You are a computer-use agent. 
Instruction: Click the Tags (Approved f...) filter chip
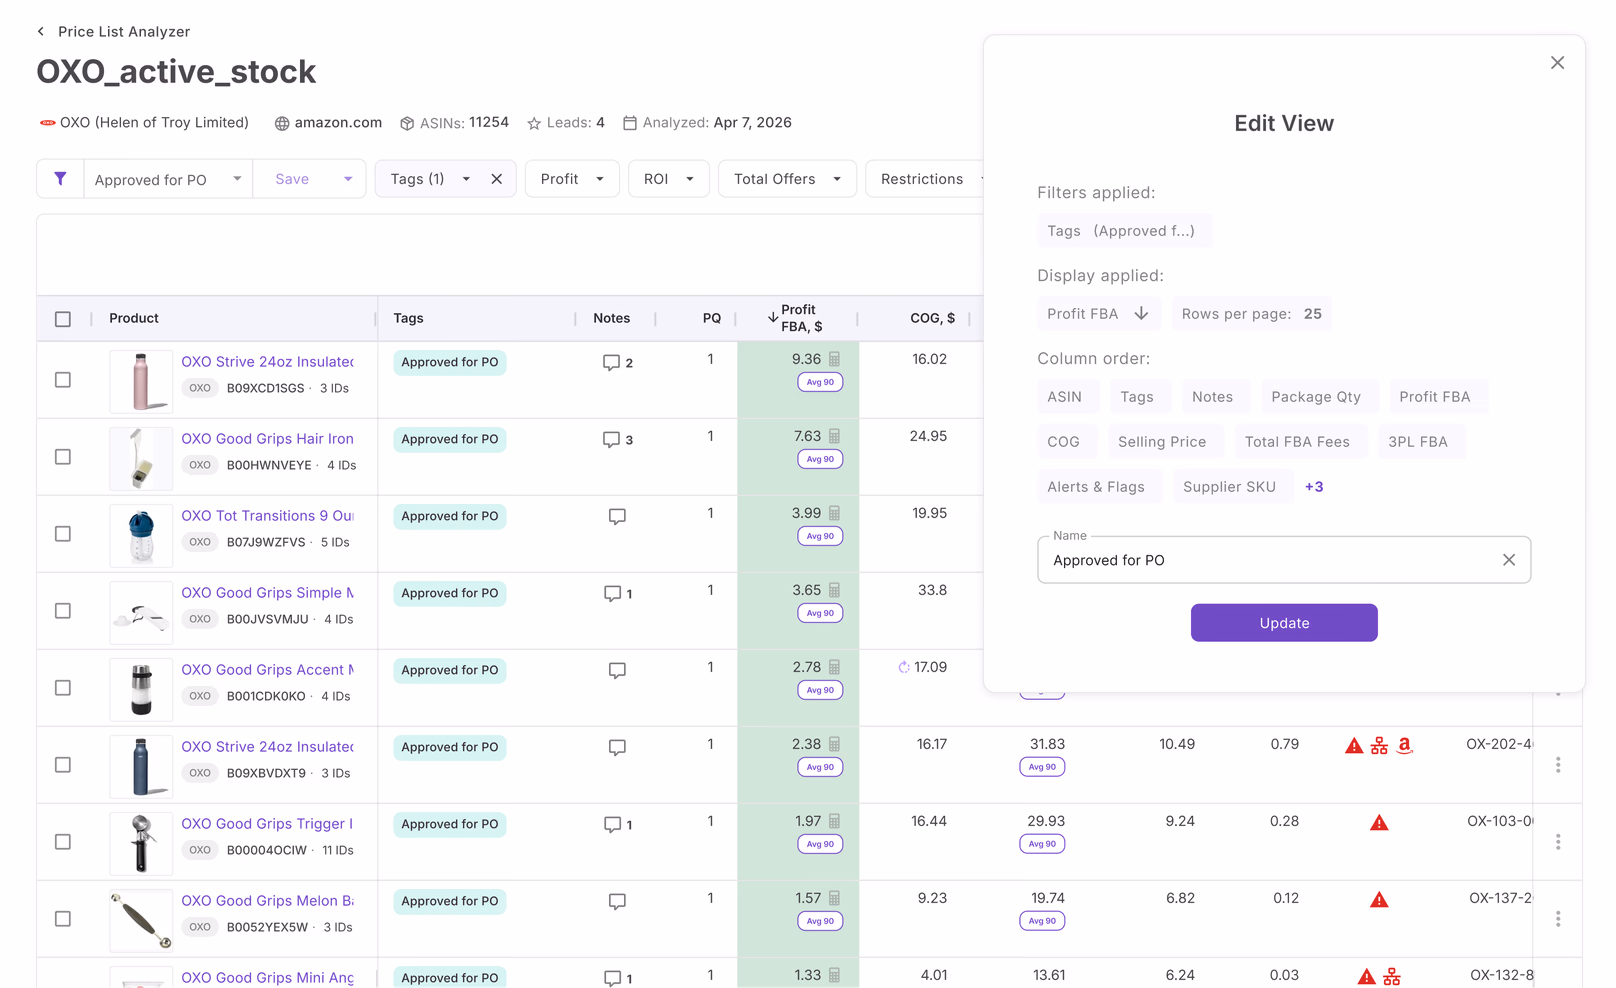point(1124,231)
